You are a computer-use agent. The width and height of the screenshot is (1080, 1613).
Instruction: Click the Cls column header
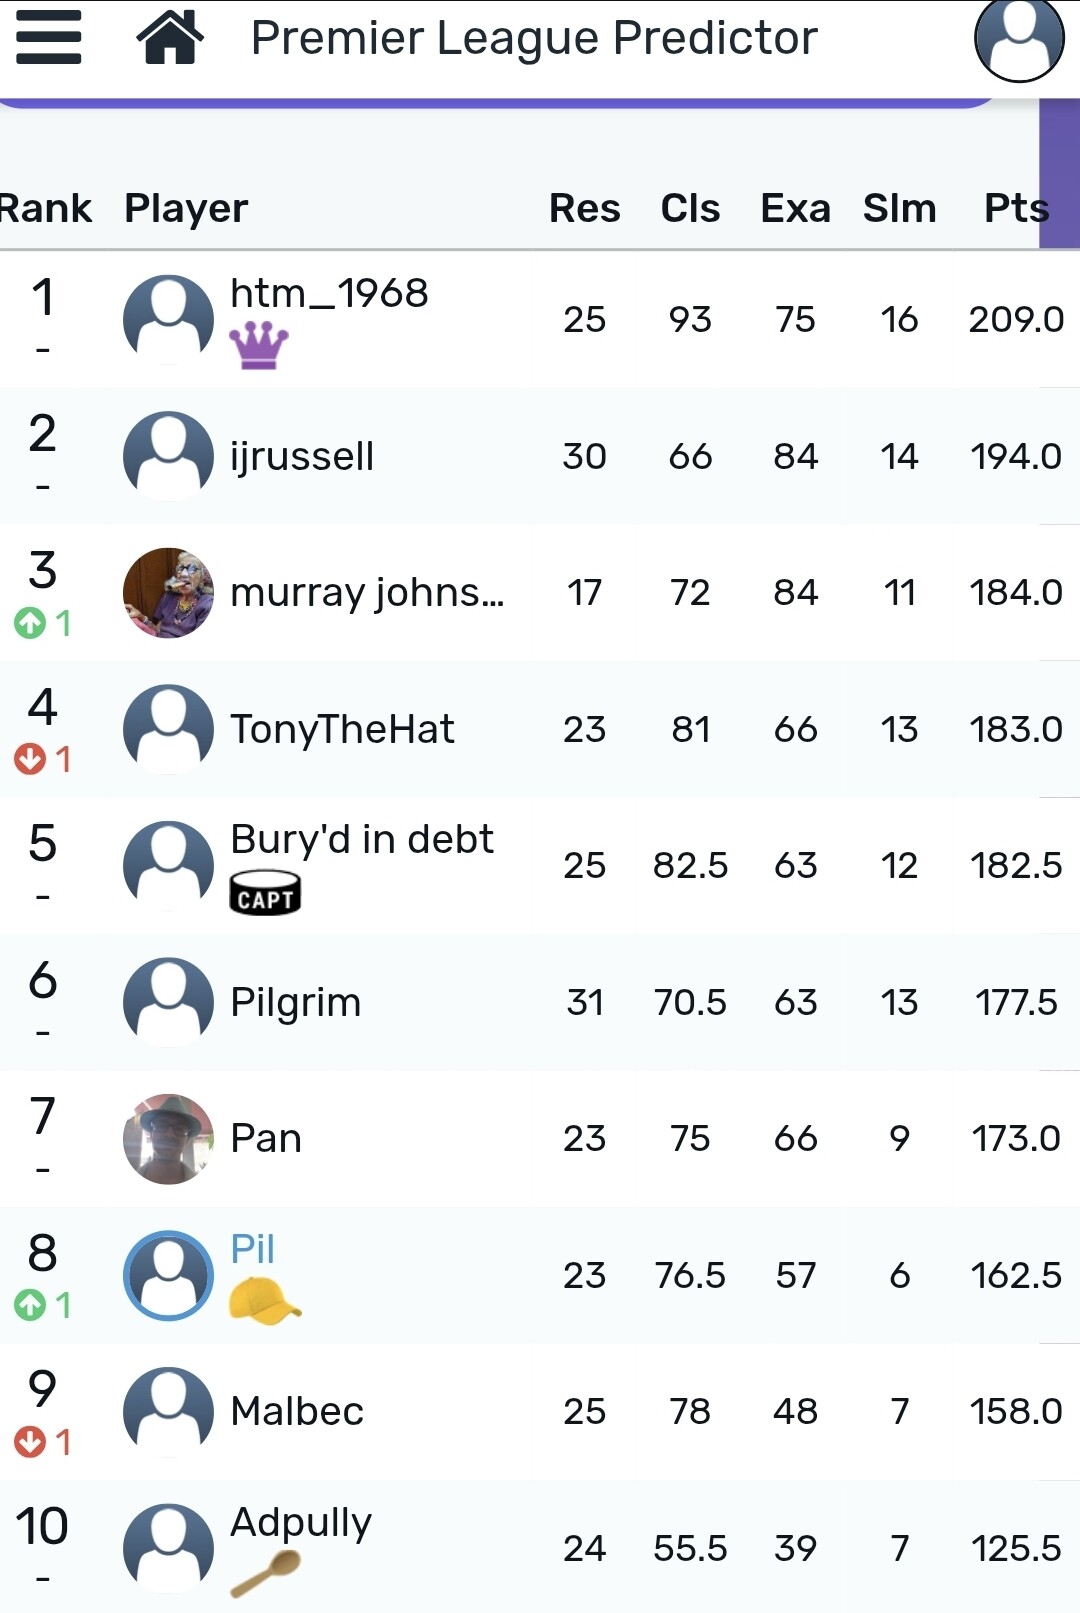point(690,208)
